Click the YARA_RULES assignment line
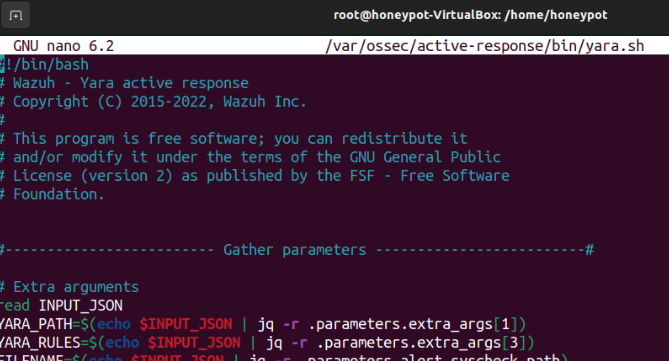 (267, 343)
